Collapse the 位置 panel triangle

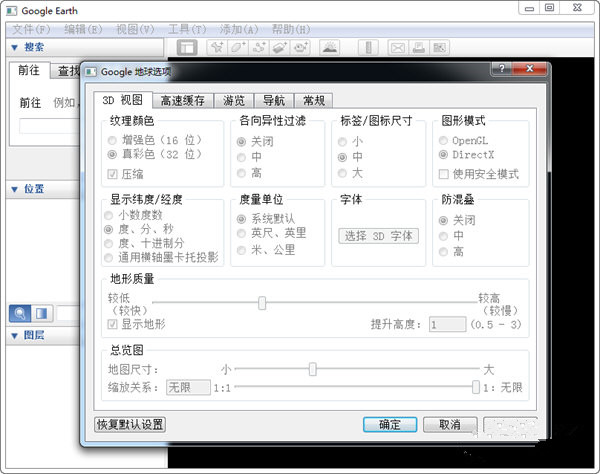click(x=15, y=189)
